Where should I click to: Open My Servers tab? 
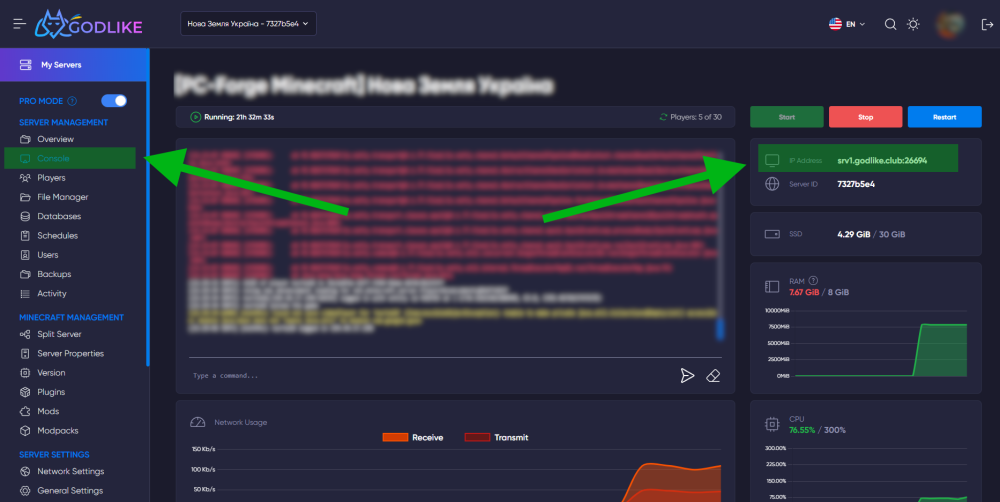[75, 64]
